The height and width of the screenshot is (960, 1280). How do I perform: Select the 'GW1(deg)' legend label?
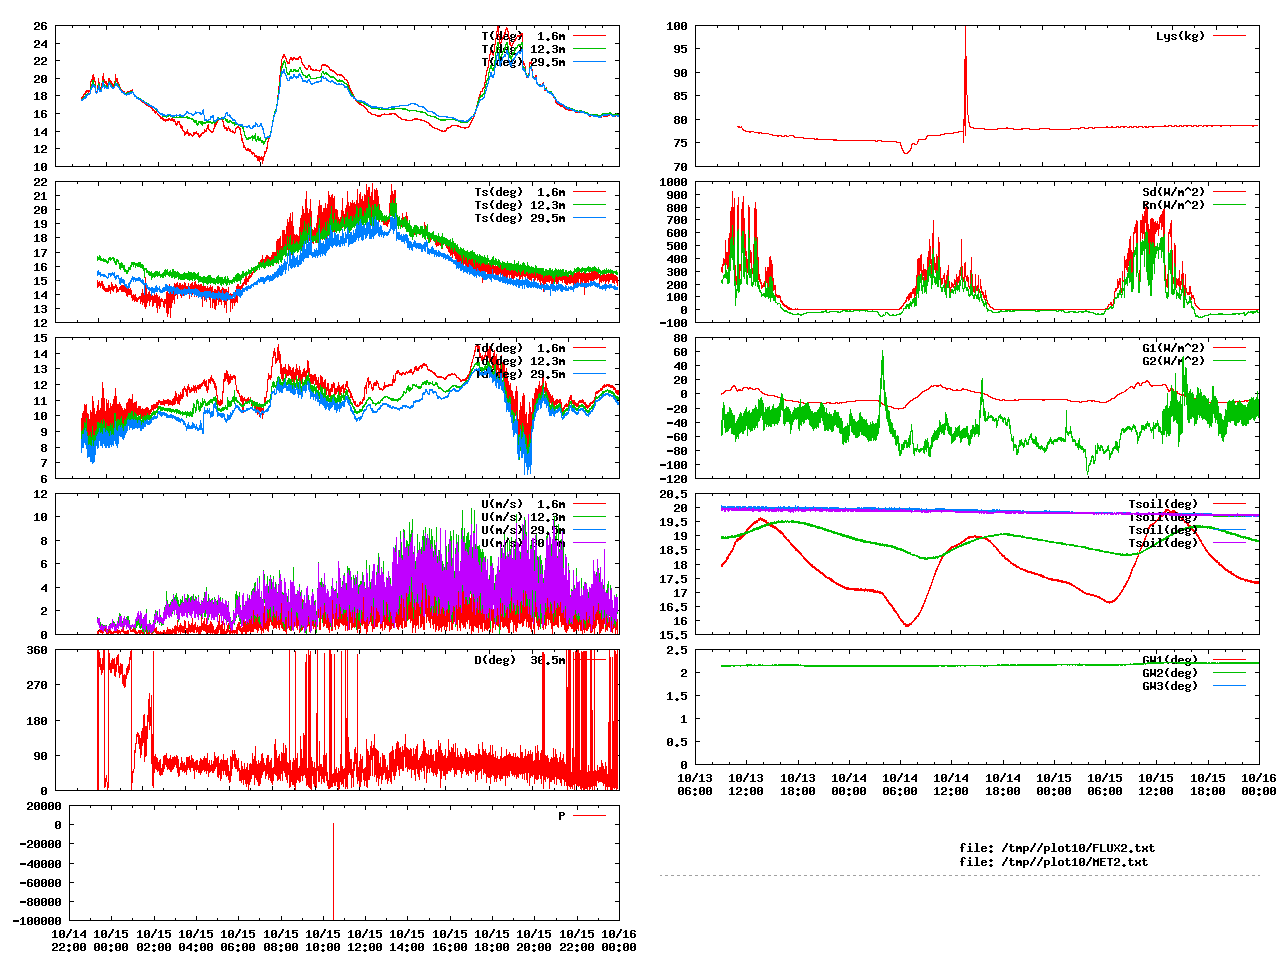(1170, 660)
